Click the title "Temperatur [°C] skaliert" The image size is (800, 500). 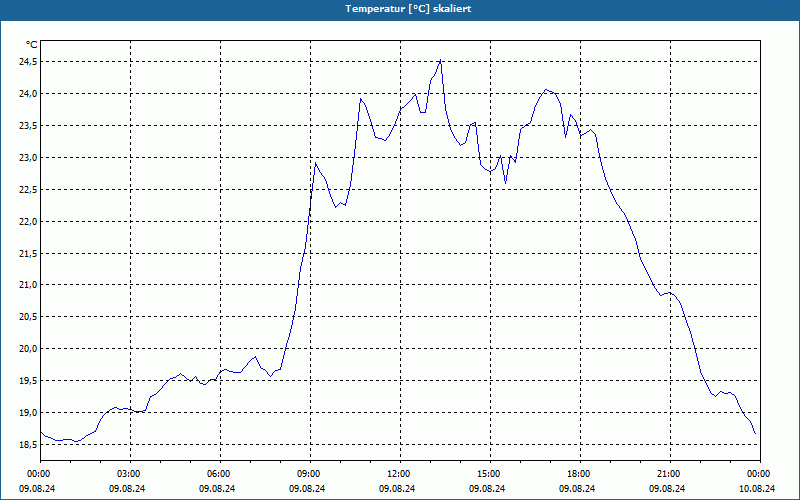(408, 9)
